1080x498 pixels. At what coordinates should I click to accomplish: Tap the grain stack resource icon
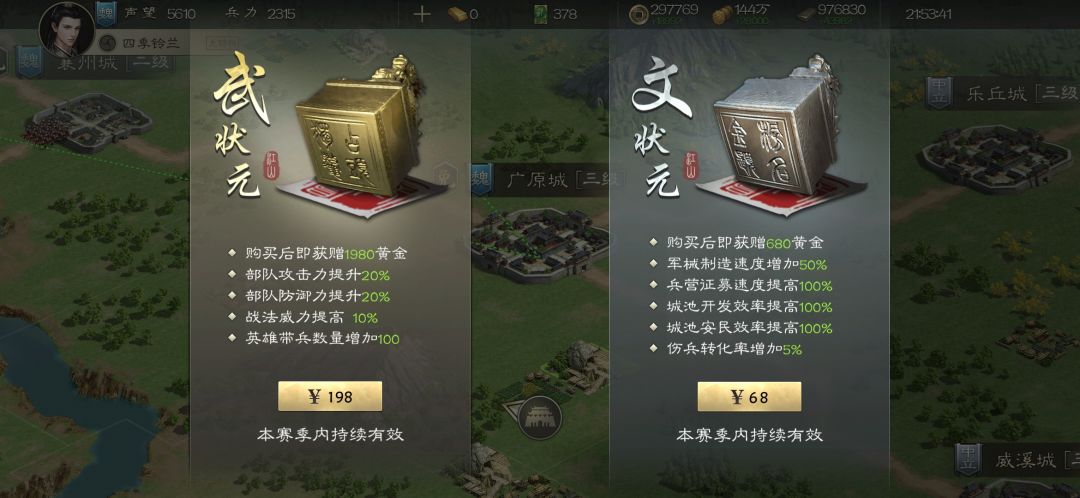pos(722,14)
